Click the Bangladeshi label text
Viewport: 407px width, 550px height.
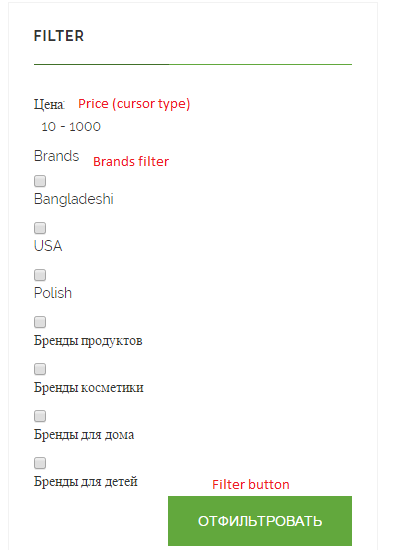tap(74, 199)
